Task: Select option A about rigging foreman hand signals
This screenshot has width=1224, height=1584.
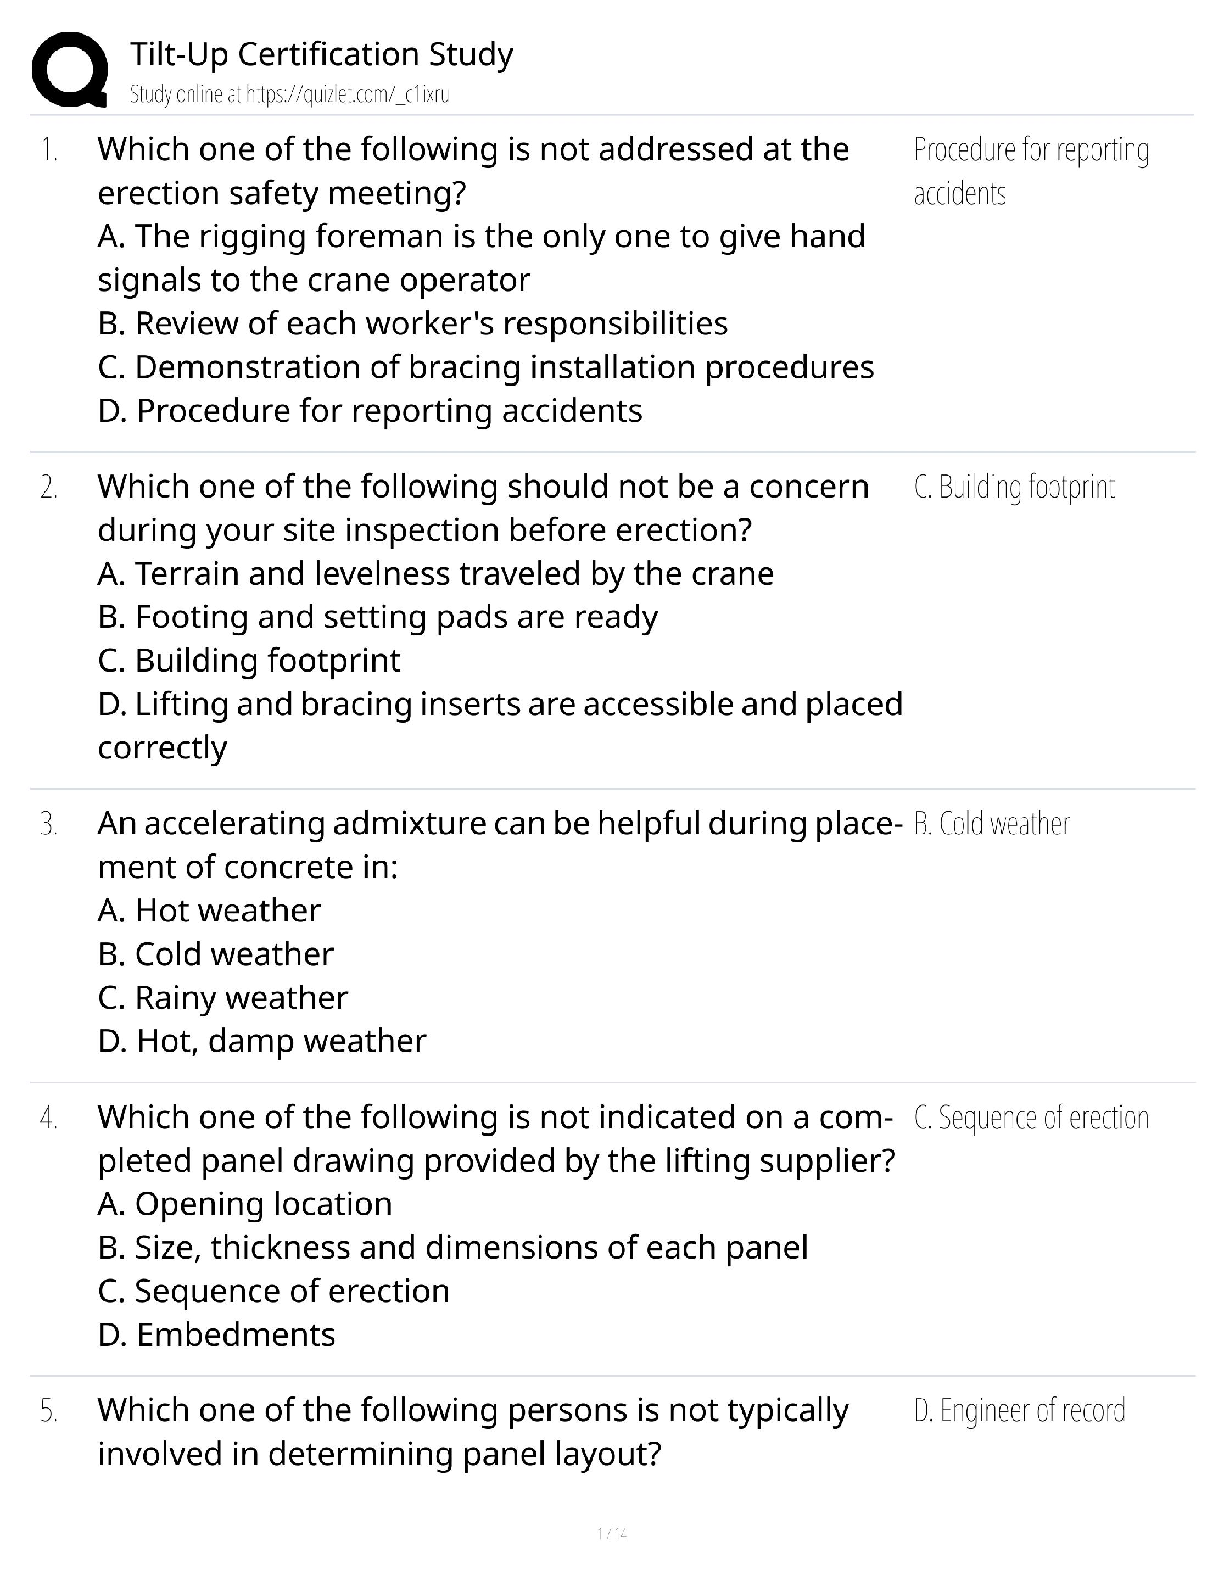Action: [482, 258]
